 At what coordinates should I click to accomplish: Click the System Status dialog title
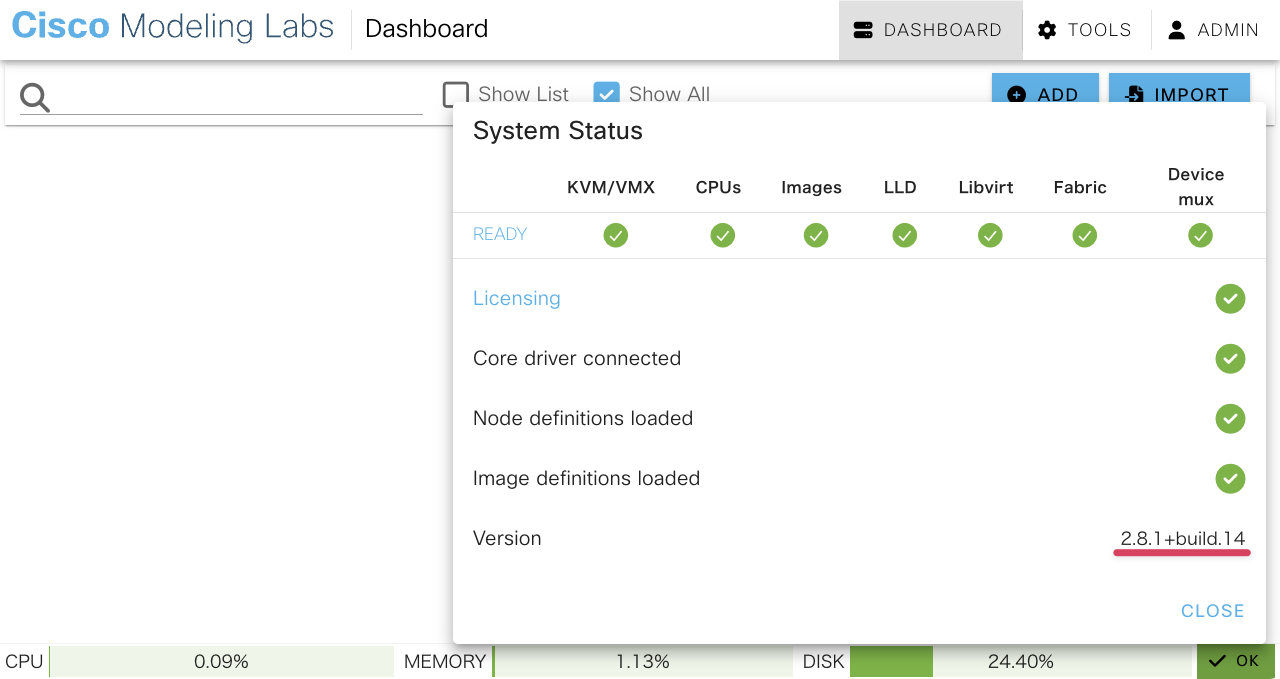[558, 131]
